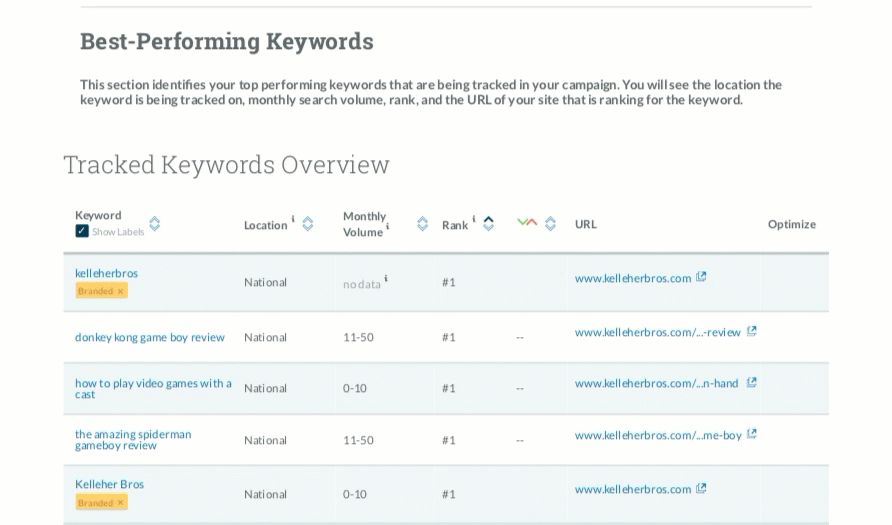Viewport: 892px width, 525px height.
Task: Visit the www.kelleherbros.com/...me-boy URL
Action: click(658, 435)
